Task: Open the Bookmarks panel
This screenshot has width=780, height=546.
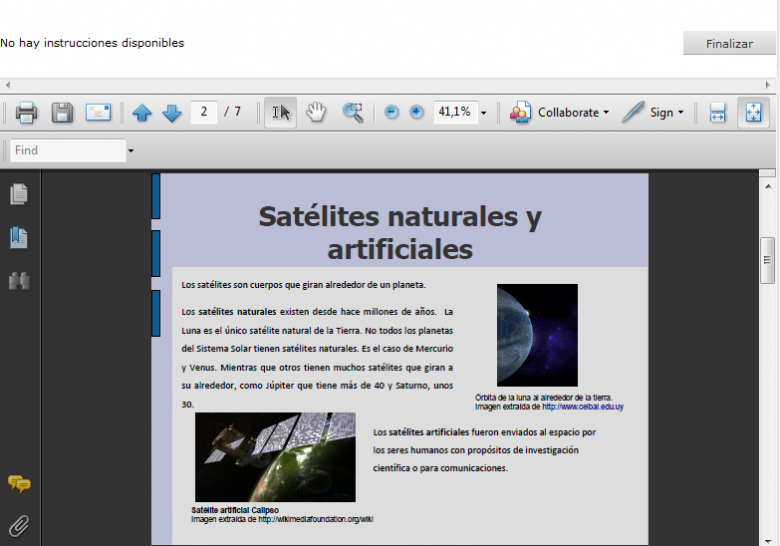Action: click(x=19, y=238)
